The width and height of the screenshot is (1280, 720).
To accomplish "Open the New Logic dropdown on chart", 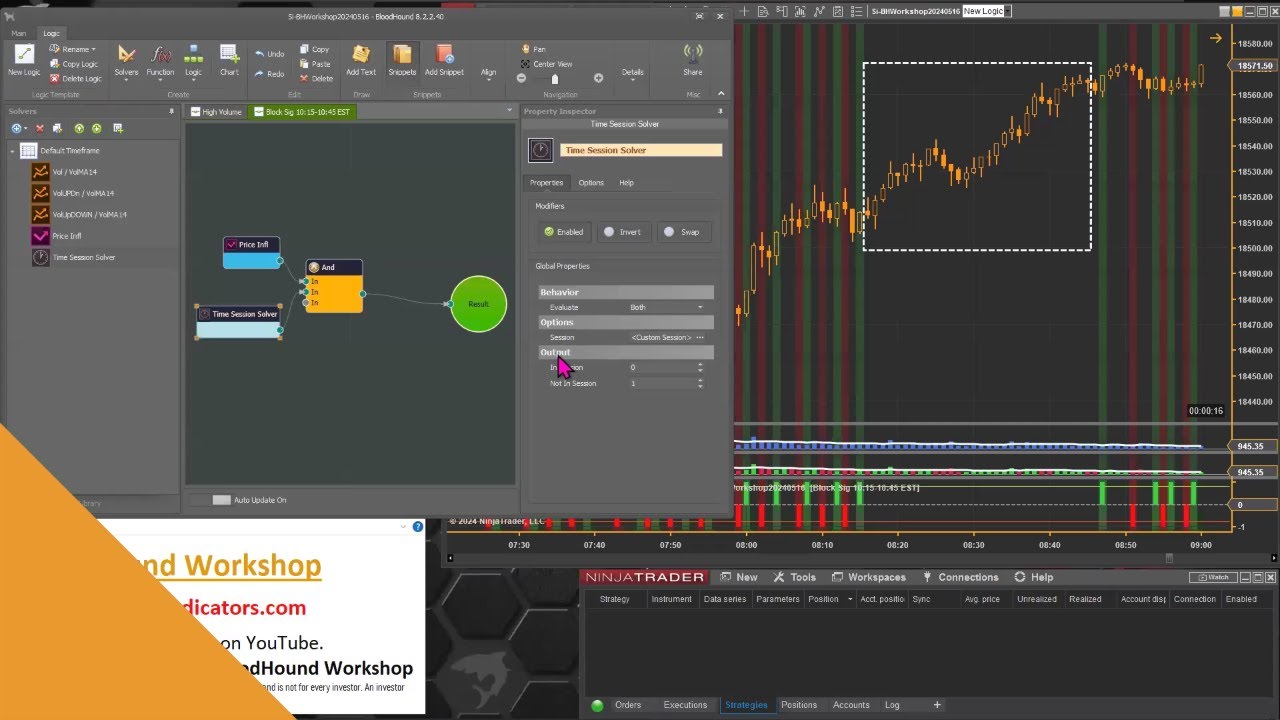I will [x=1008, y=11].
